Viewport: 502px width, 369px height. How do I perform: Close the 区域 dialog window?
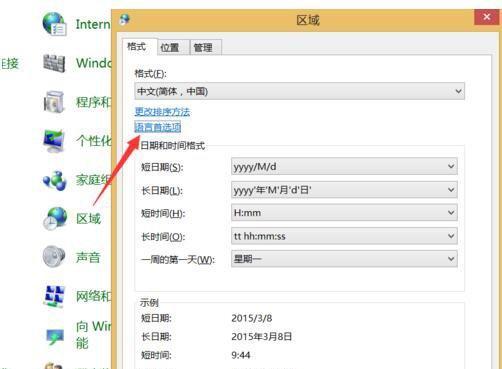[487, 17]
